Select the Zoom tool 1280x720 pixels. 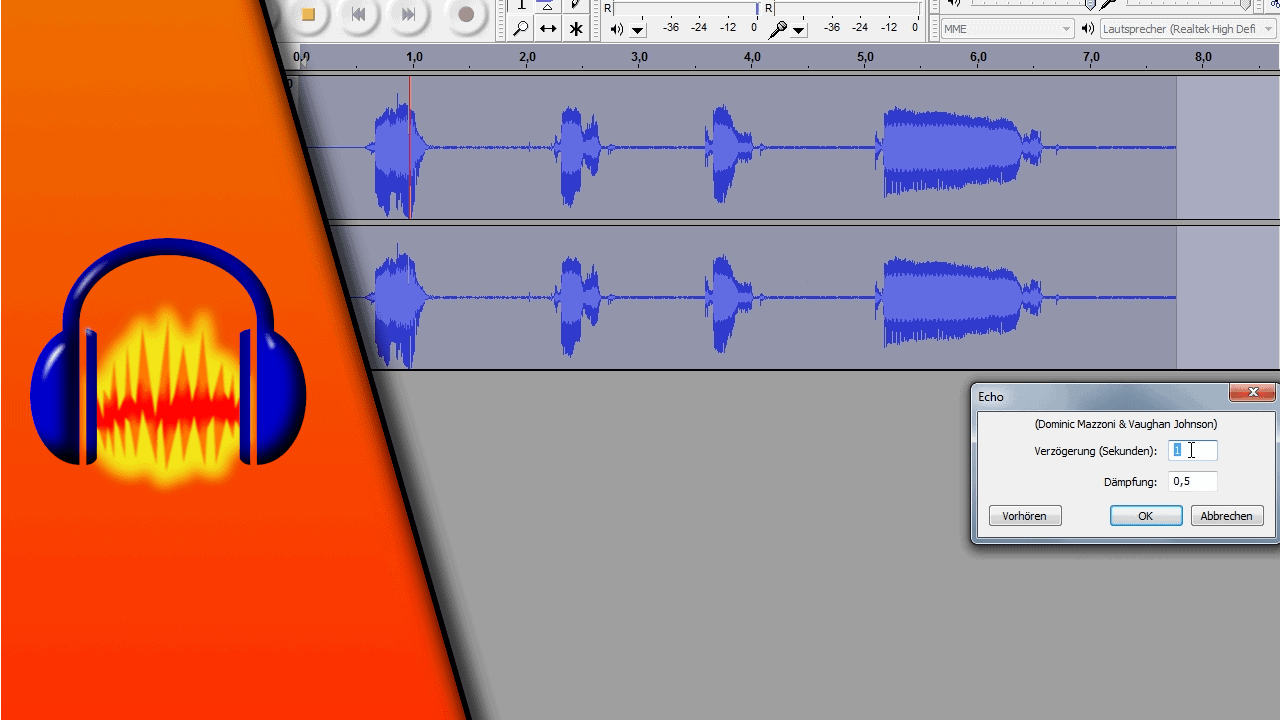tap(521, 29)
